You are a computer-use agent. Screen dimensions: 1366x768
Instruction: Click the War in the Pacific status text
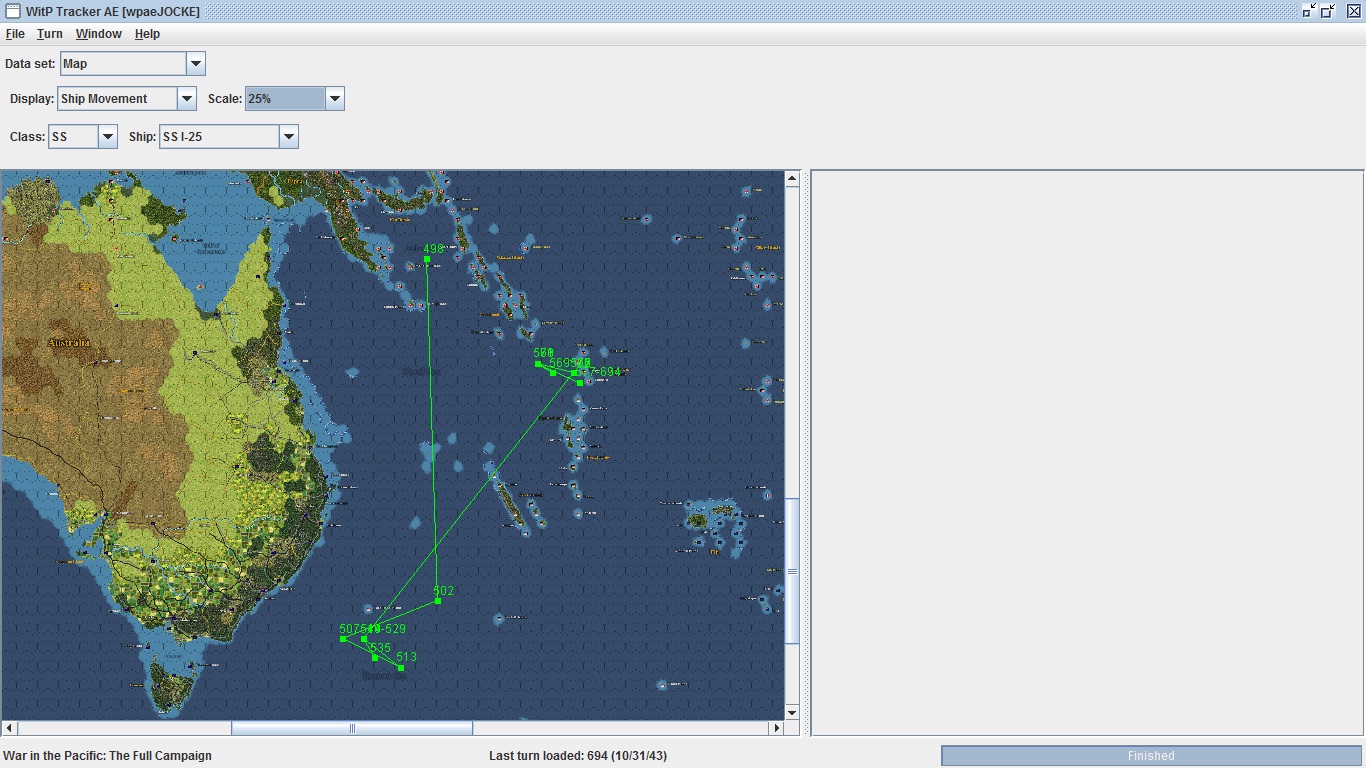tap(108, 756)
